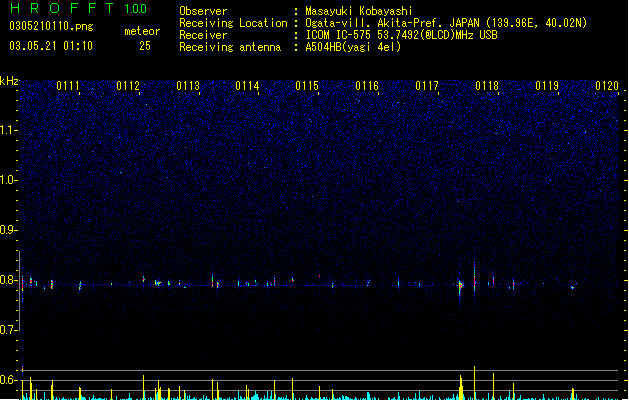Click the 0112 time marker
629x400 pixels.
point(128,86)
